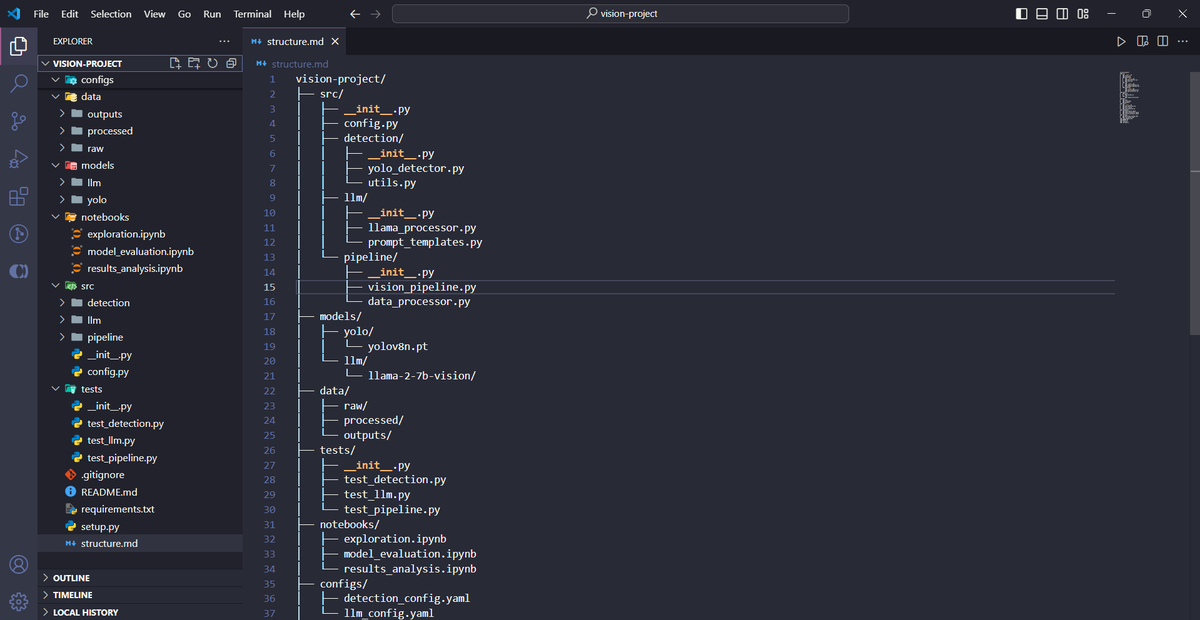This screenshot has height=620, width=1200.
Task: Open the Accounts icon in activity bar
Action: [18, 565]
